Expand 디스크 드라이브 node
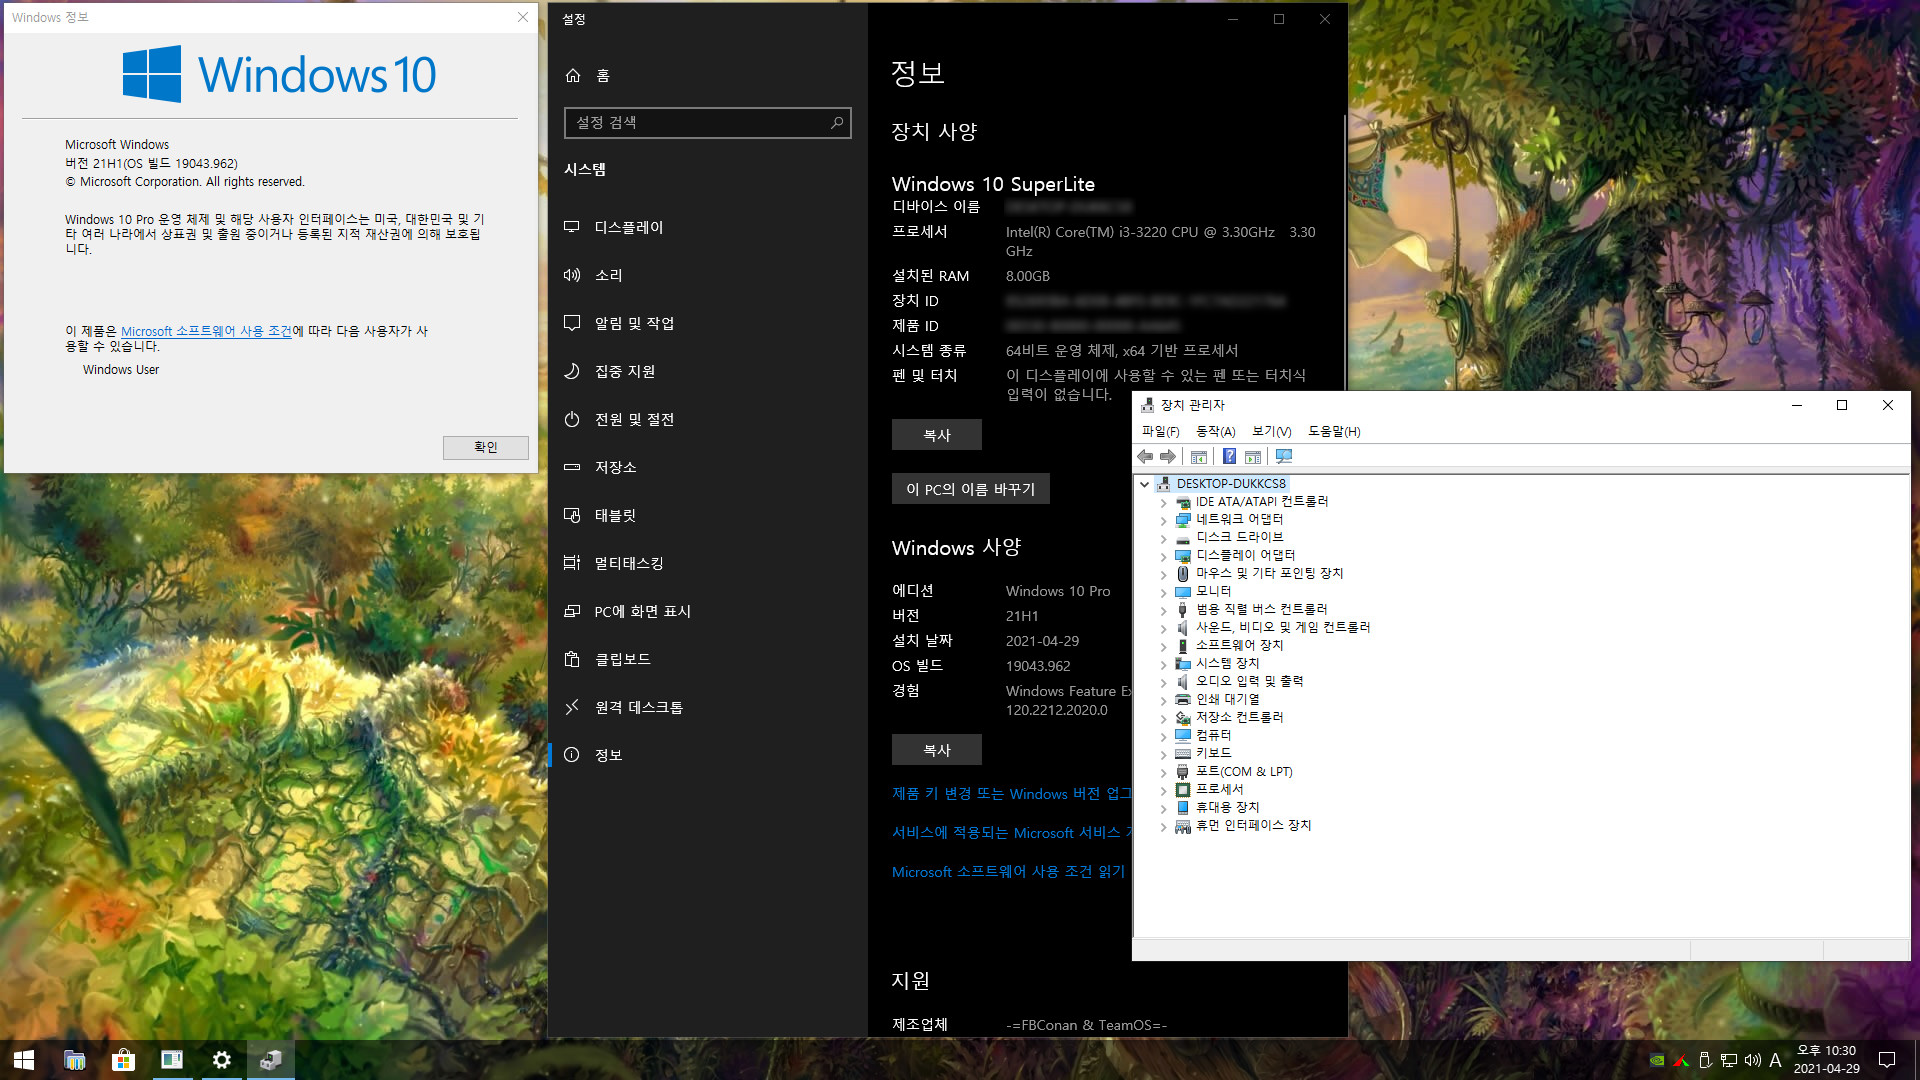 pos(1163,539)
